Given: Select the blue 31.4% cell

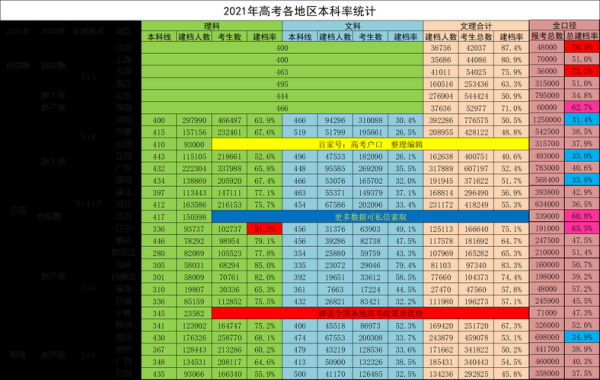Looking at the screenshot, I should tap(582, 119).
